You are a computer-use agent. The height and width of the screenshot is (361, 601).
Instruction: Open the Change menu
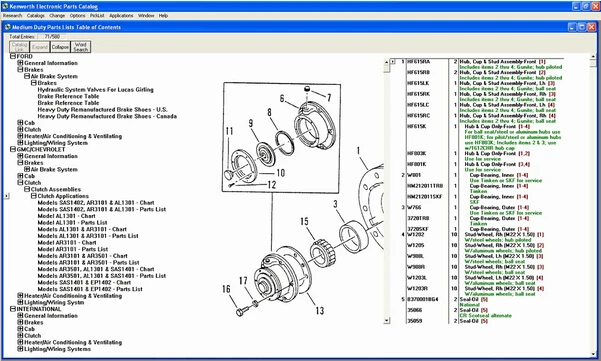(x=57, y=16)
